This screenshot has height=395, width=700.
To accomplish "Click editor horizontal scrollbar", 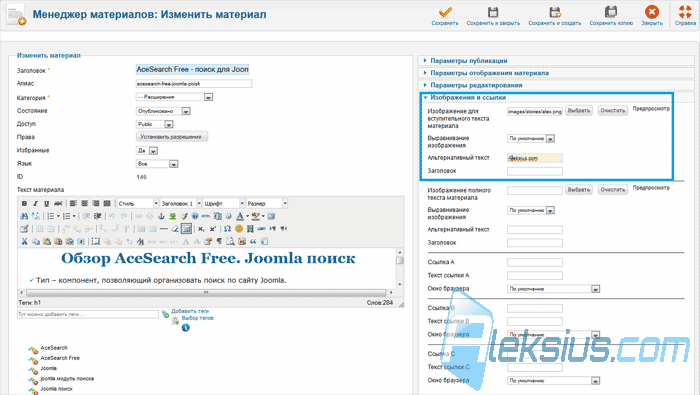I will coord(206,293).
